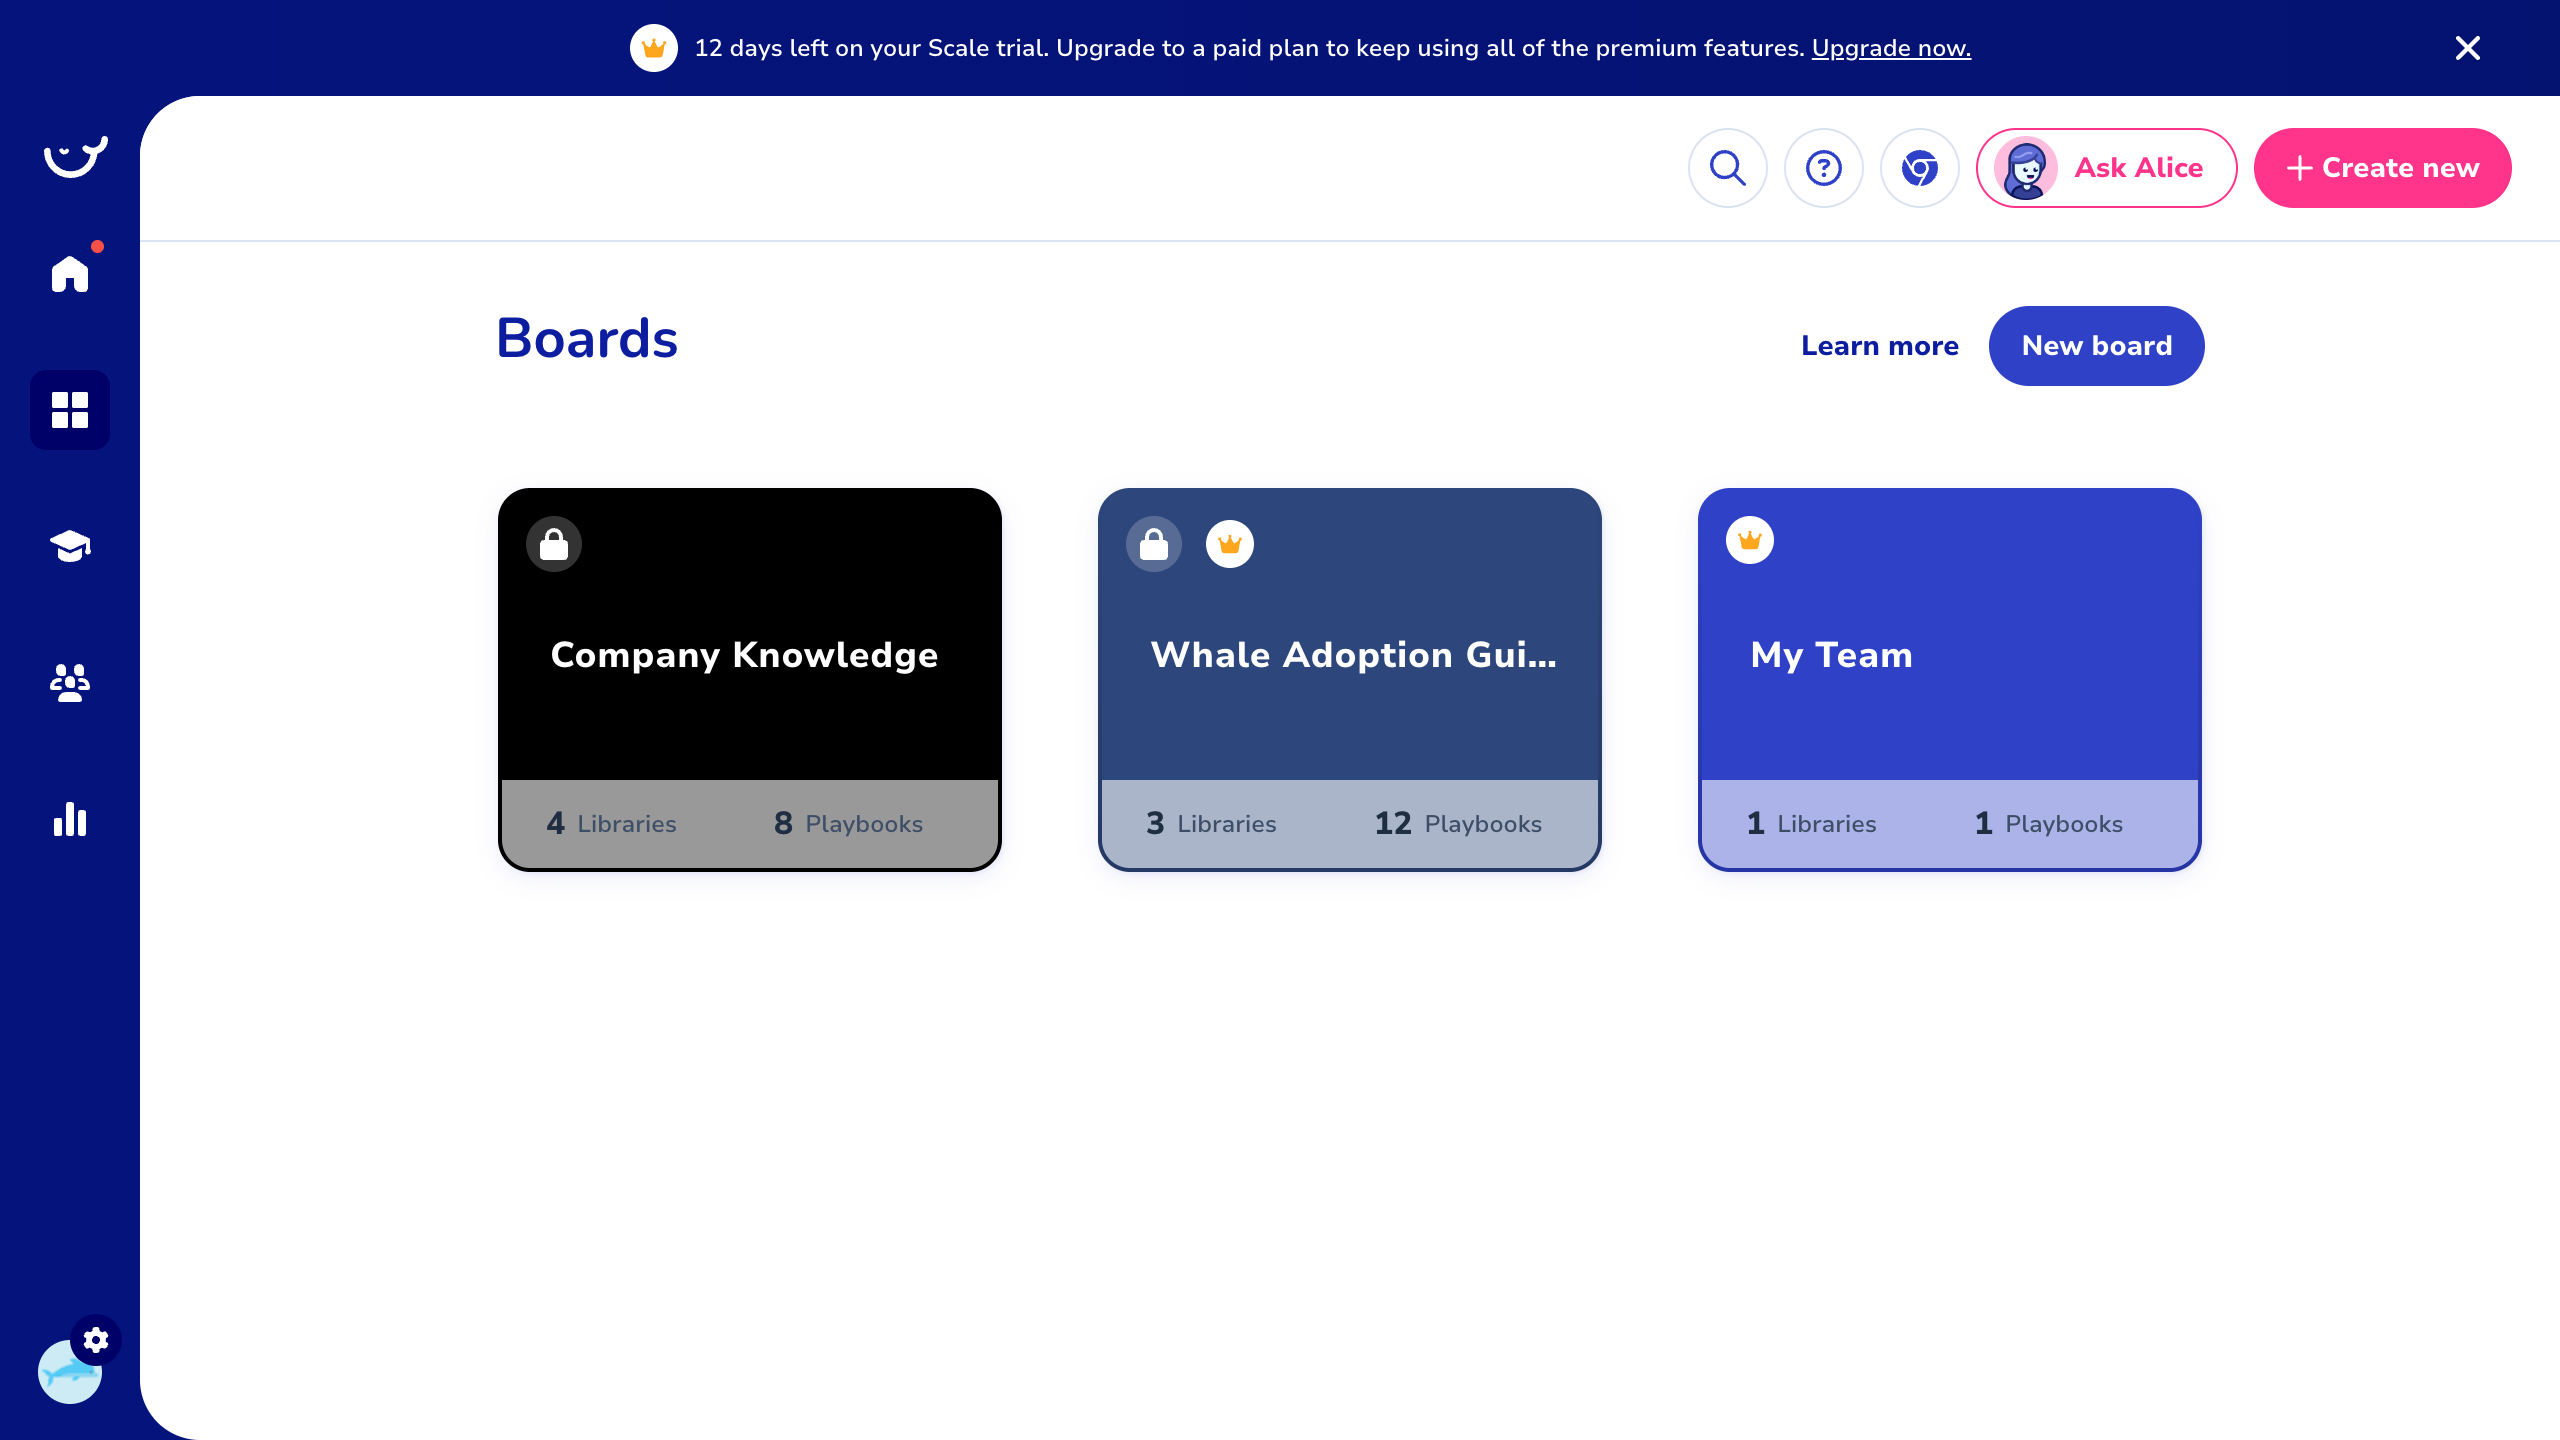This screenshot has width=2560, height=1440.
Task: Click lock icon on Company Knowledge
Action: [x=554, y=544]
